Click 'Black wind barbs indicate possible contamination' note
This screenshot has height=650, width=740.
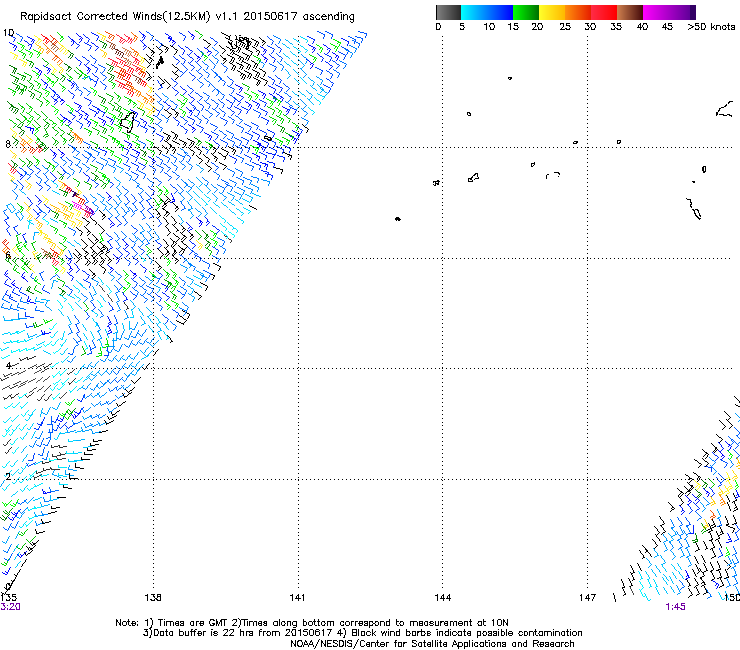click(462, 633)
